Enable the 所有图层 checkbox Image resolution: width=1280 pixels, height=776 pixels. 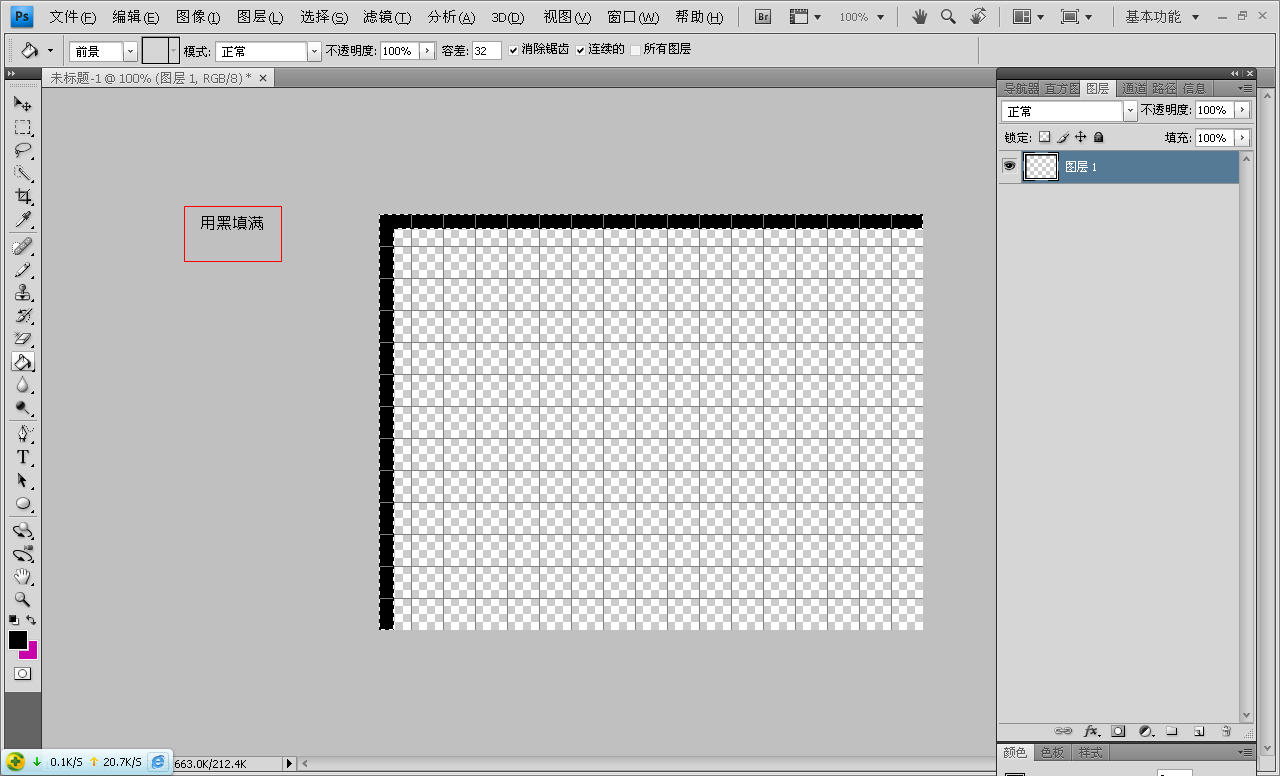(x=635, y=50)
